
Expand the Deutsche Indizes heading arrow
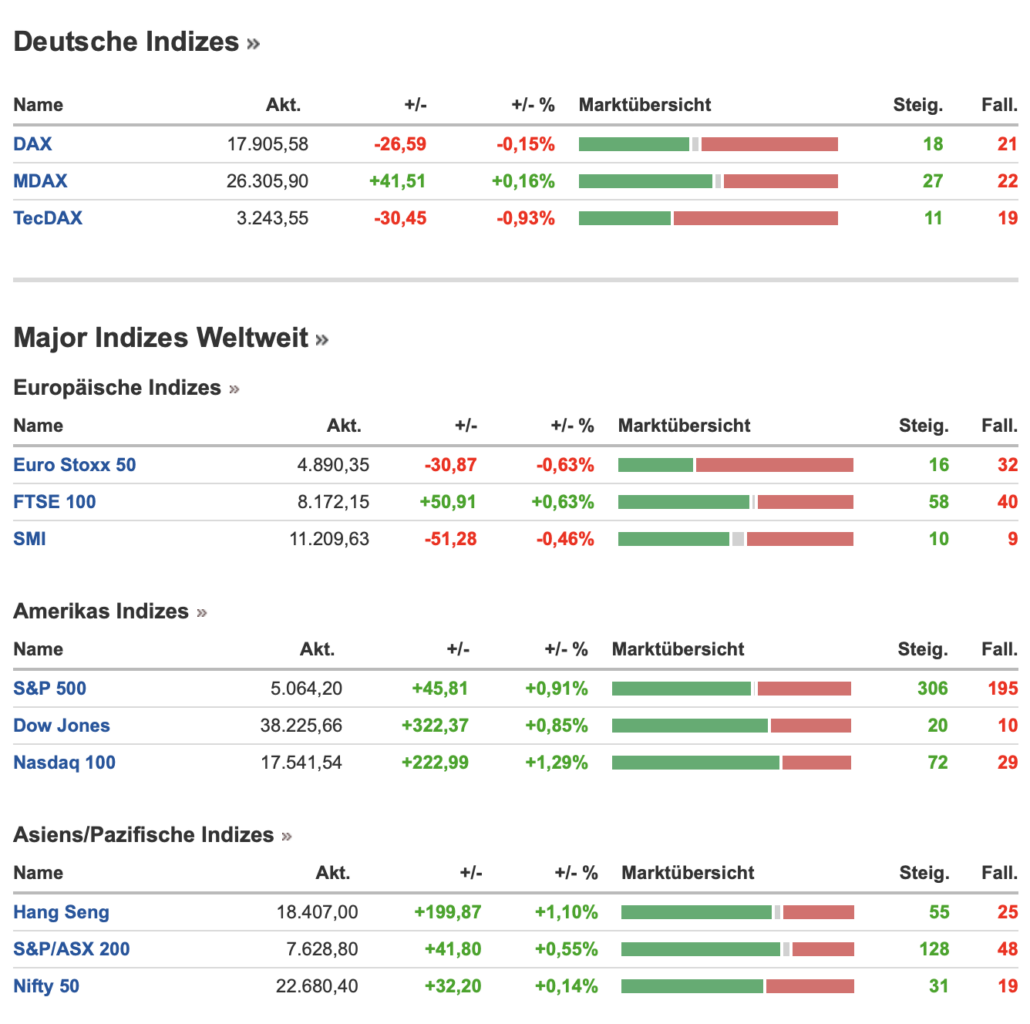pyautogui.click(x=253, y=43)
